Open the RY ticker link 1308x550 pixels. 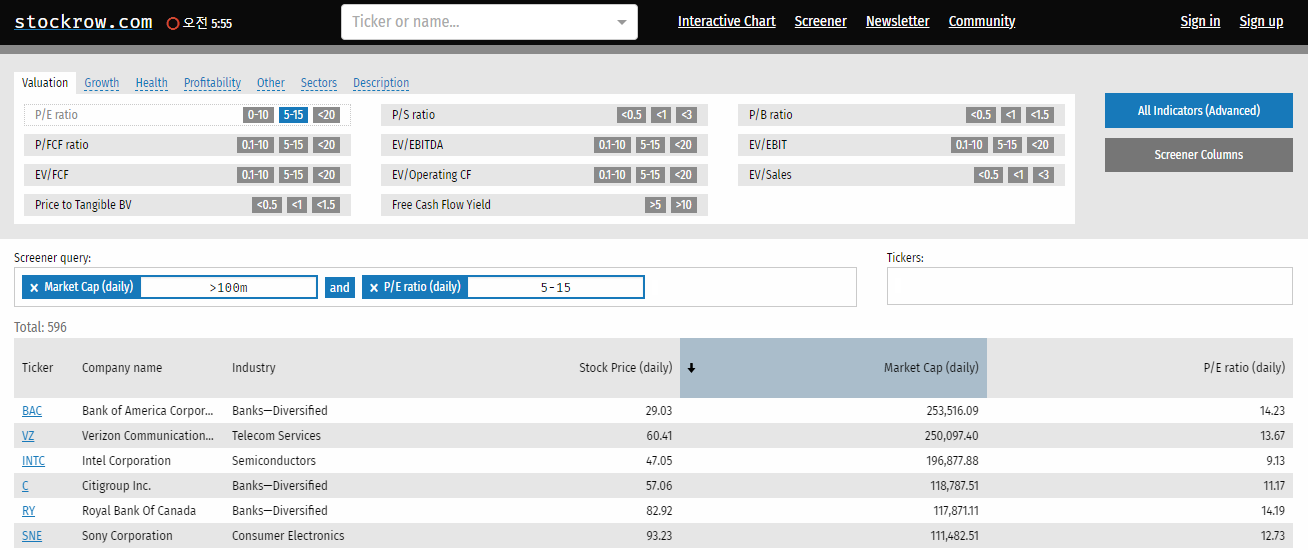(x=28, y=511)
